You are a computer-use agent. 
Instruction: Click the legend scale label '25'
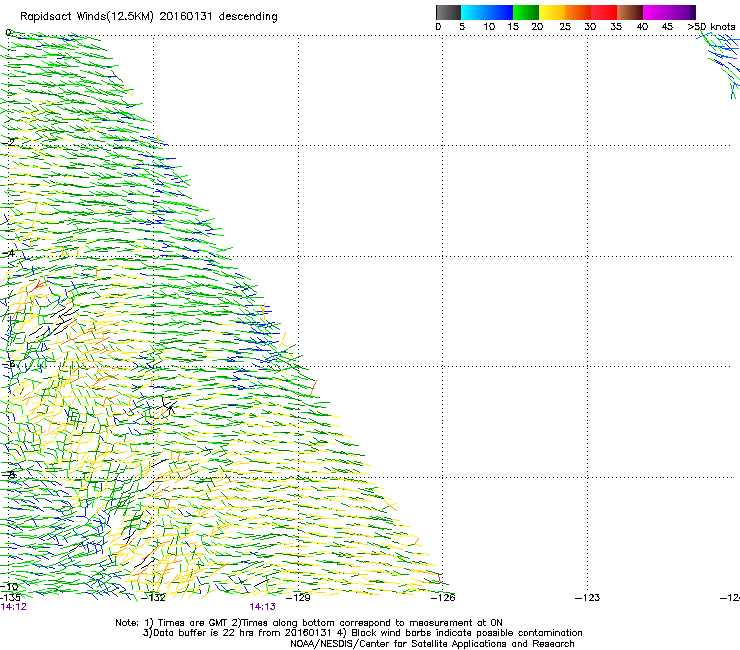coord(565,27)
